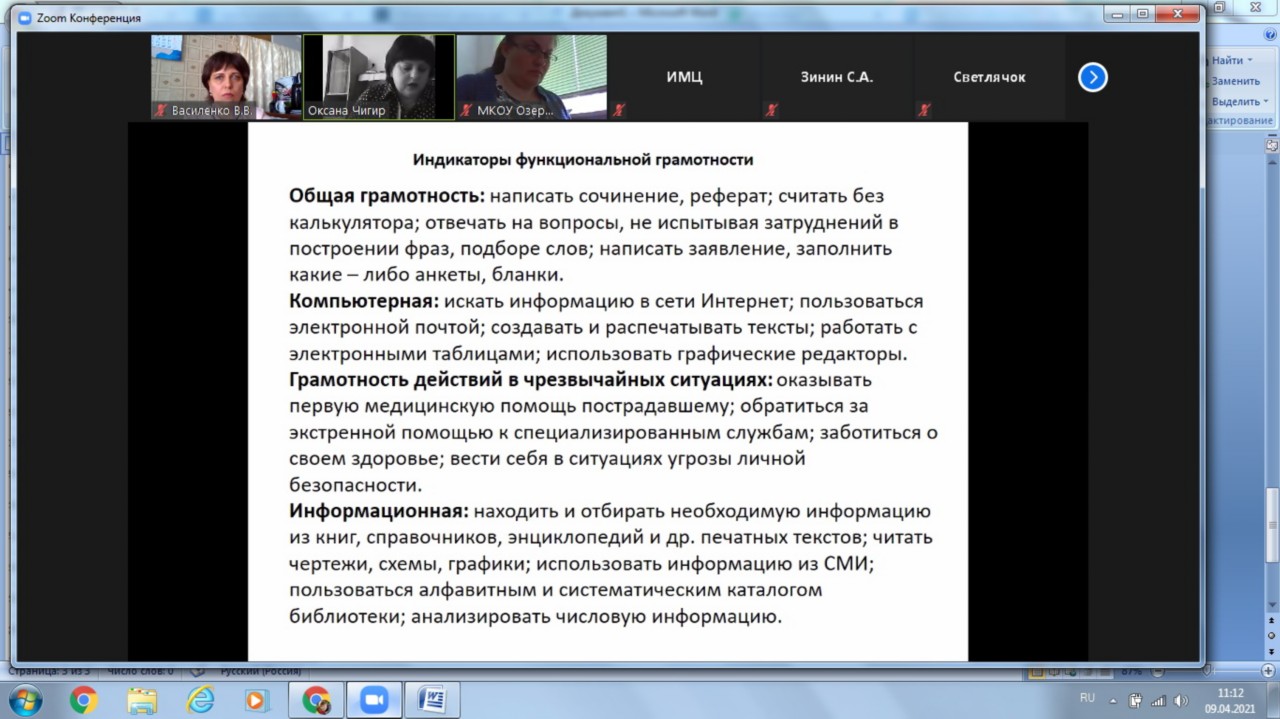Select the Зинин С.А. participant tile
Screen dimensions: 1280x719
pos(836,77)
